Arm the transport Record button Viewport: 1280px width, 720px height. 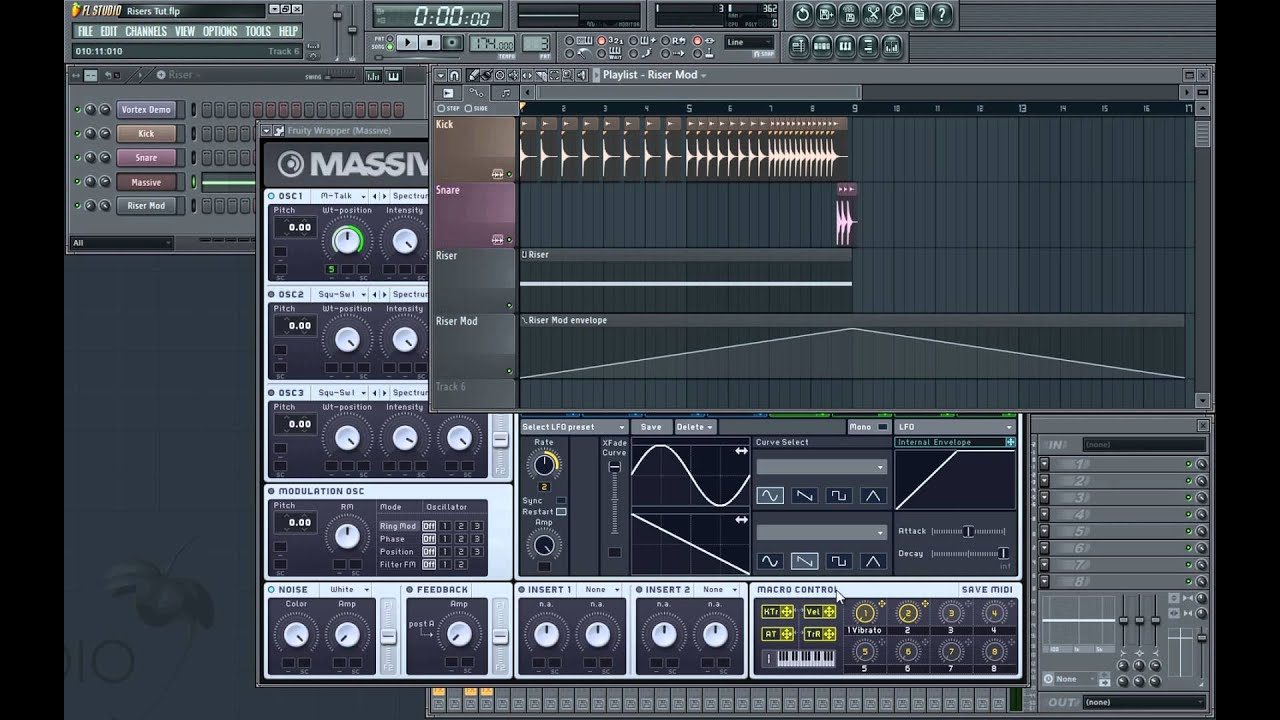452,42
